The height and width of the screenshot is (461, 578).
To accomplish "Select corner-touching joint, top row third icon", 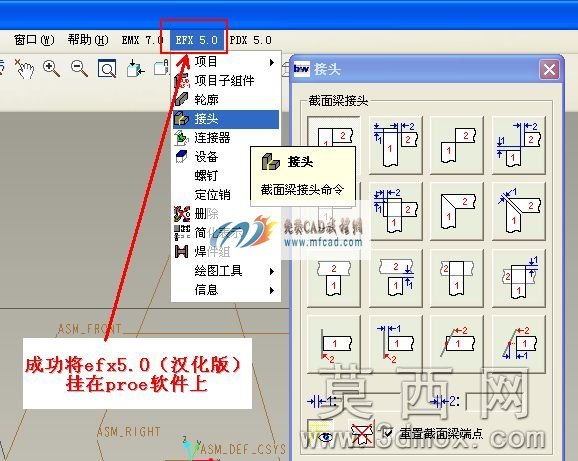I will [x=457, y=145].
